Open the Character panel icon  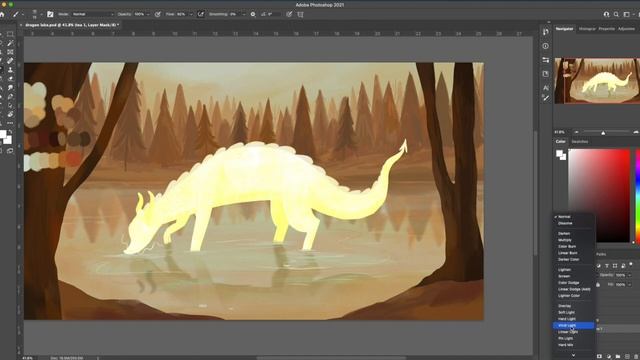tap(546, 88)
